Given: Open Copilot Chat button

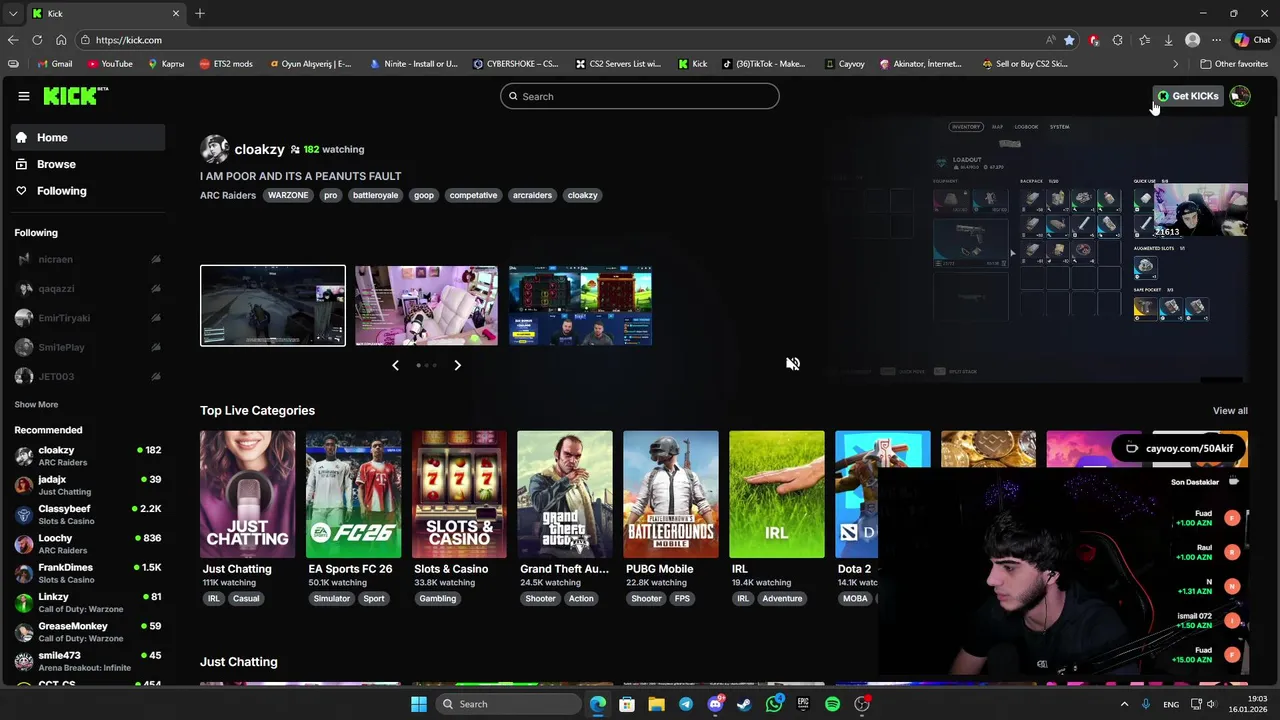Looking at the screenshot, I should (x=1253, y=40).
